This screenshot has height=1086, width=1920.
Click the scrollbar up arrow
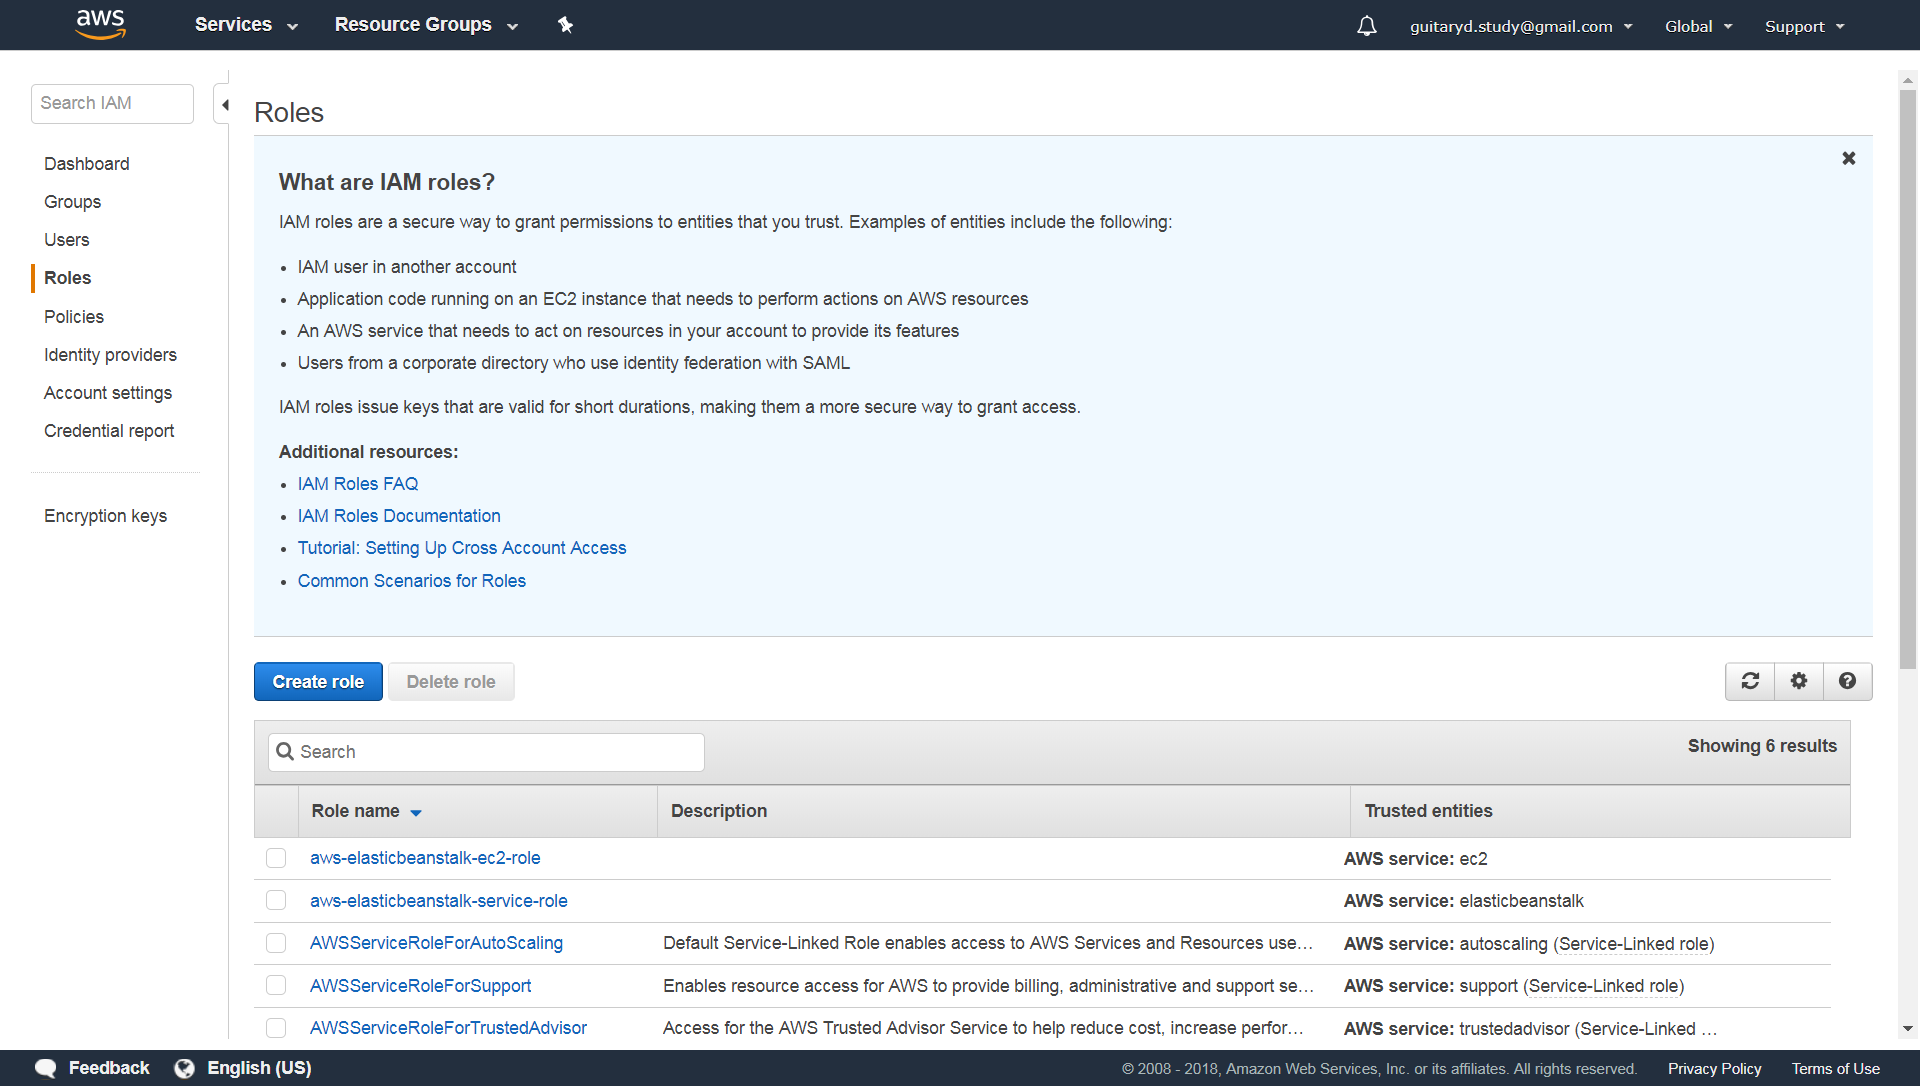click(x=1908, y=80)
